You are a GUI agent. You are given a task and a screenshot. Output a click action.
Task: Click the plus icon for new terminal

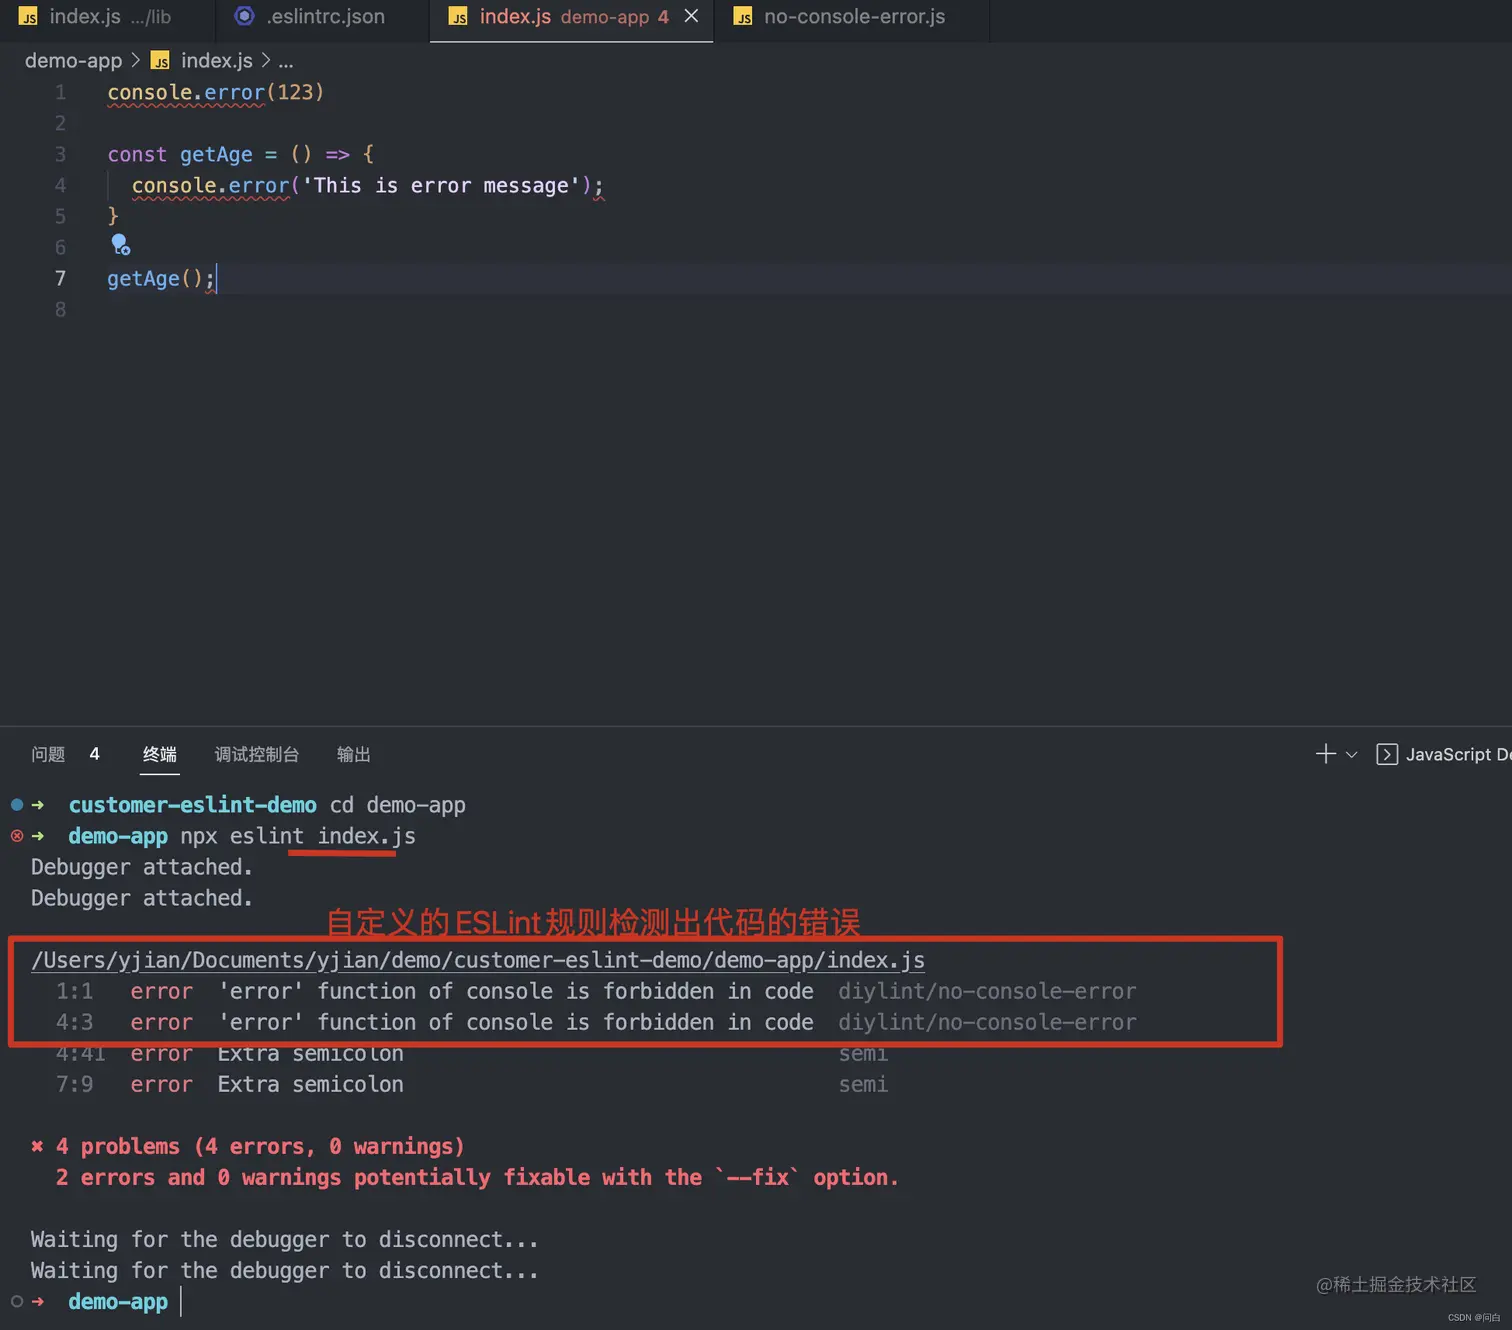1326,754
